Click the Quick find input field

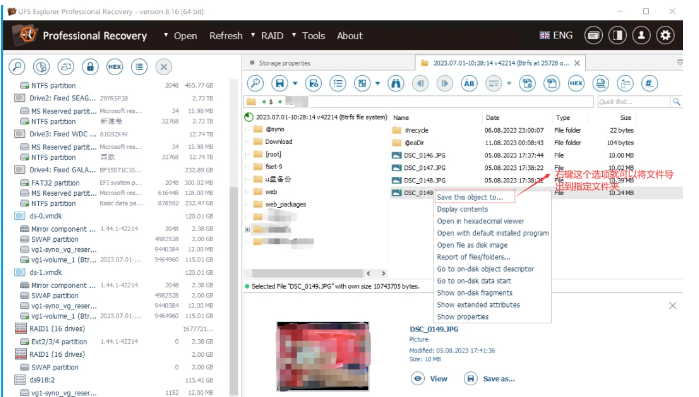tap(634, 102)
